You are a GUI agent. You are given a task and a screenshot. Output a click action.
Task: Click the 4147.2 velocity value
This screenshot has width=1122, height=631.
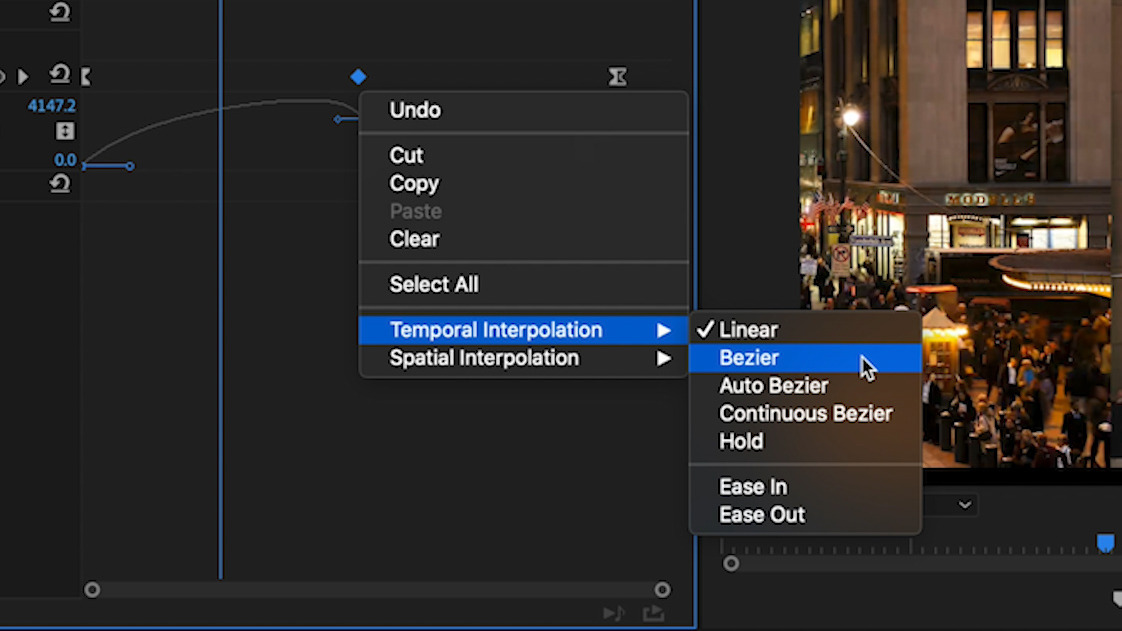coord(52,105)
